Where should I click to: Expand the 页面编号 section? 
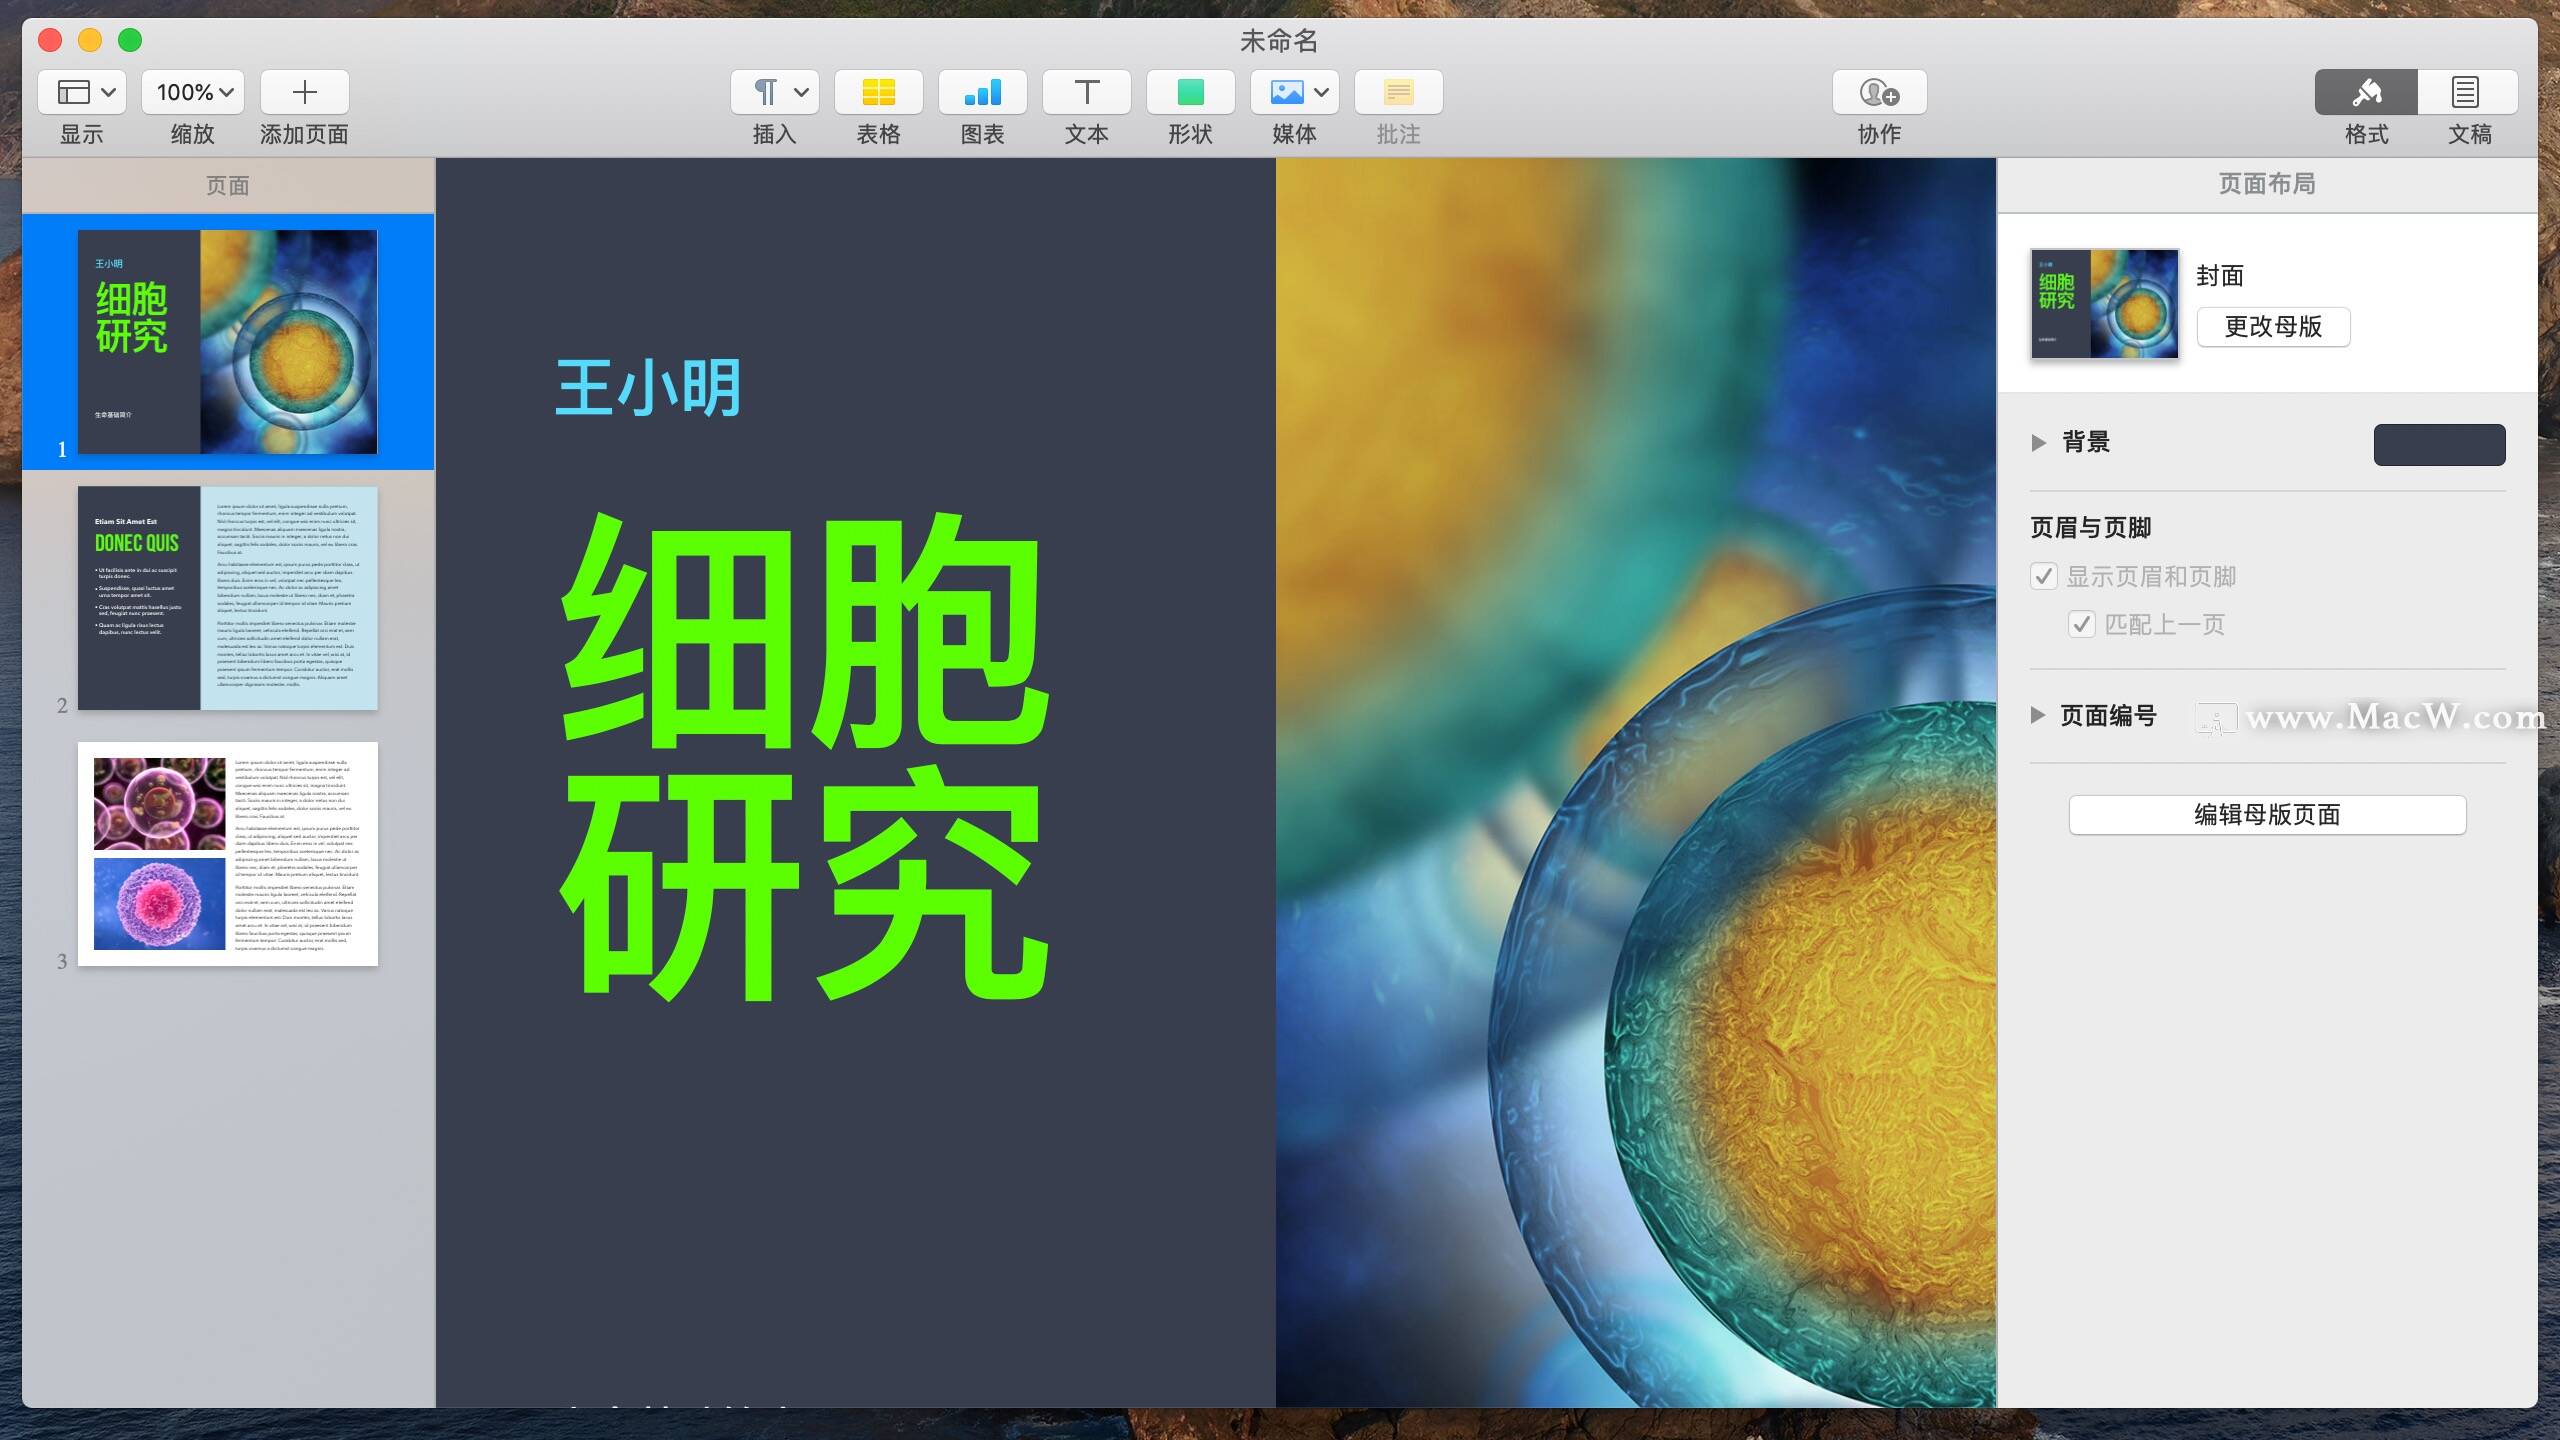coord(2038,715)
